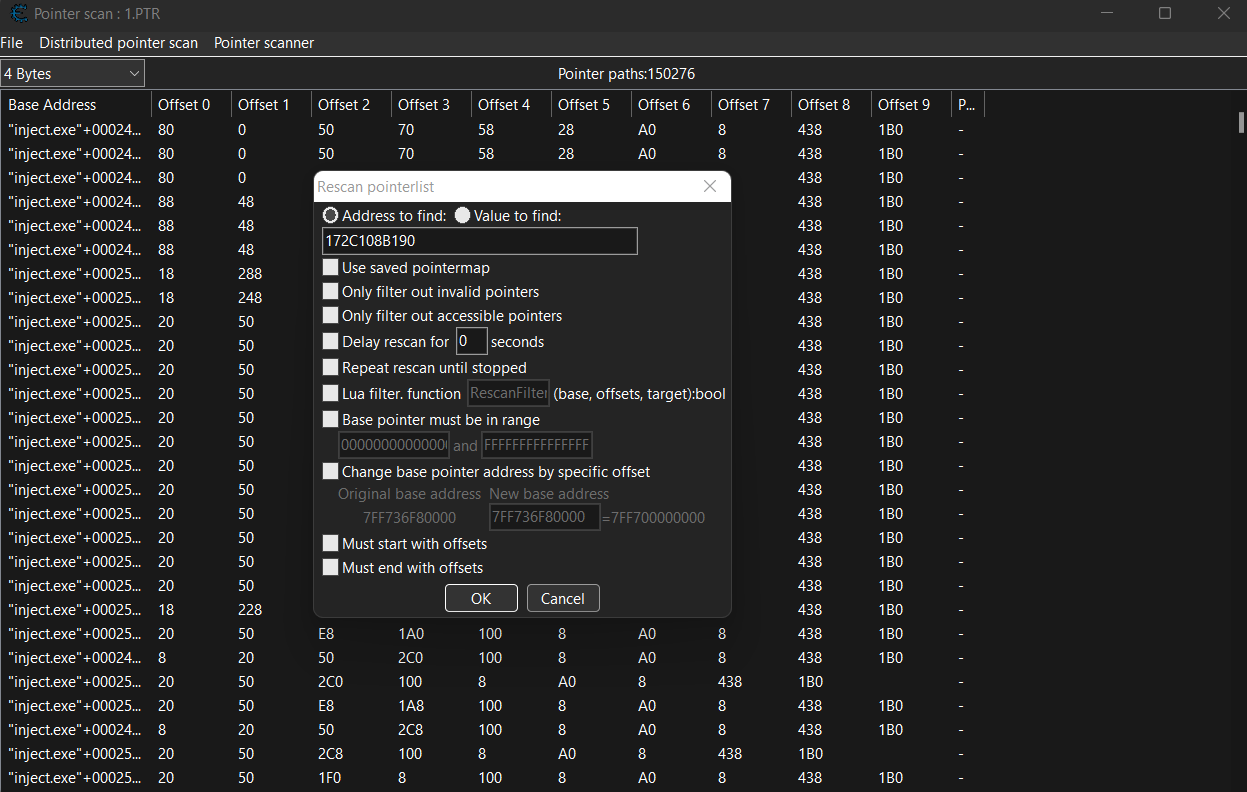Click the Offset 8 column header
The image size is (1247, 792).
pyautogui.click(x=832, y=105)
